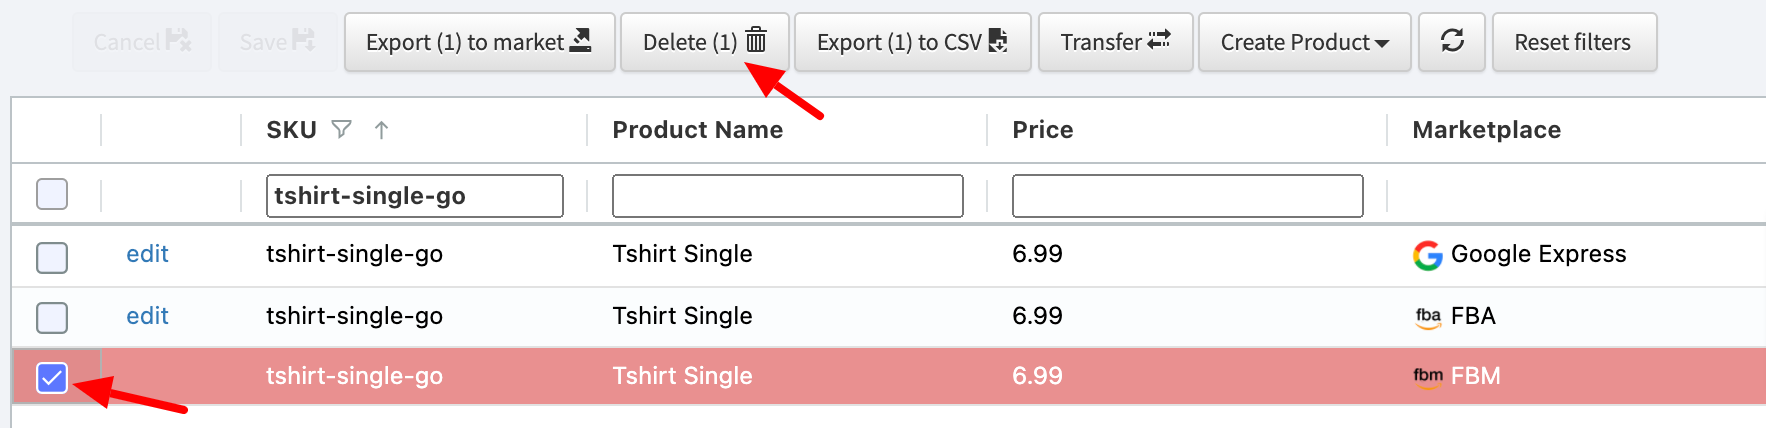Click the SKU column filter funnel icon

[x=342, y=129]
